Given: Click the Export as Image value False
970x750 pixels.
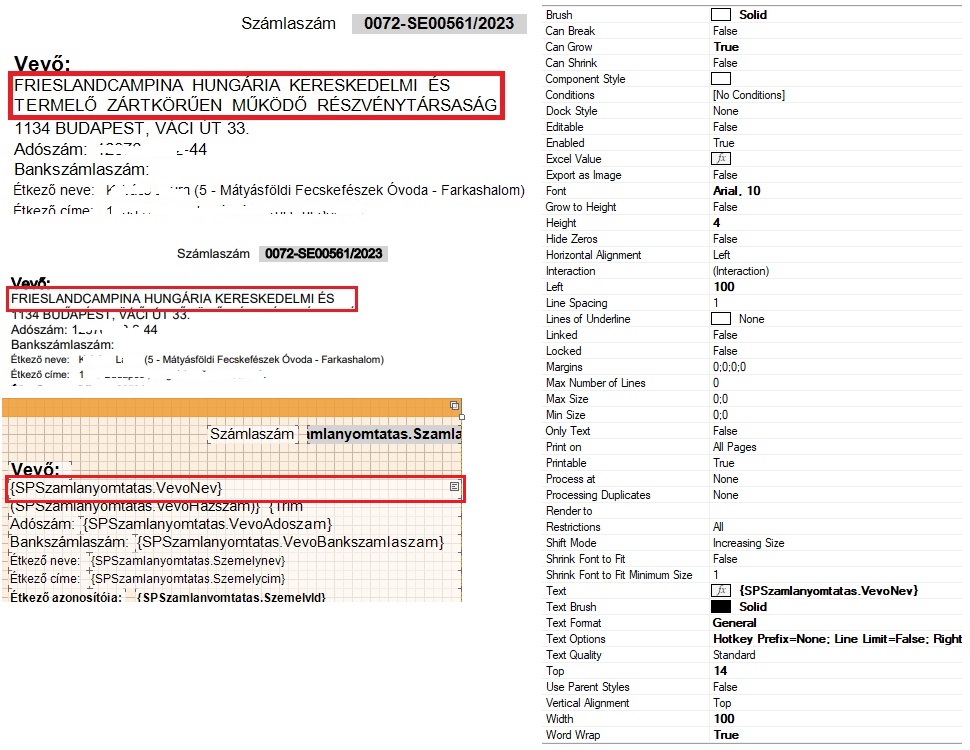Looking at the screenshot, I should click(x=725, y=175).
